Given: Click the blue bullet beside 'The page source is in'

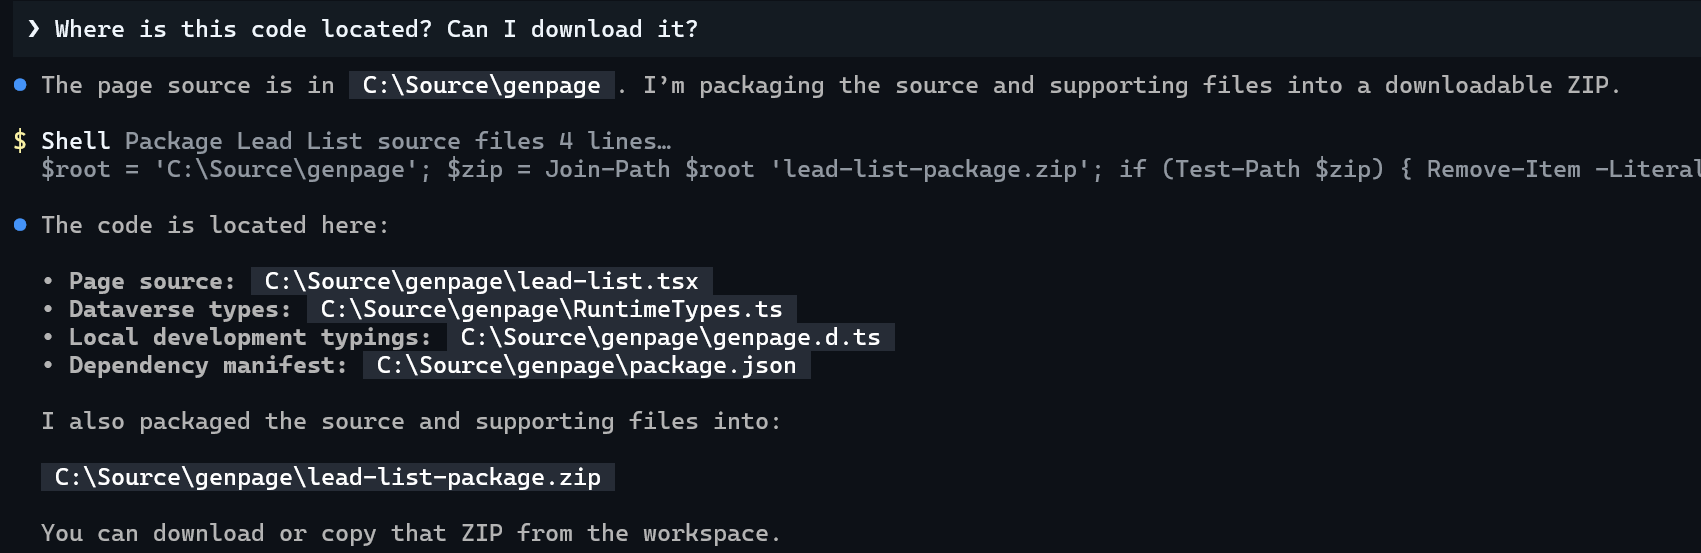Looking at the screenshot, I should tap(20, 85).
